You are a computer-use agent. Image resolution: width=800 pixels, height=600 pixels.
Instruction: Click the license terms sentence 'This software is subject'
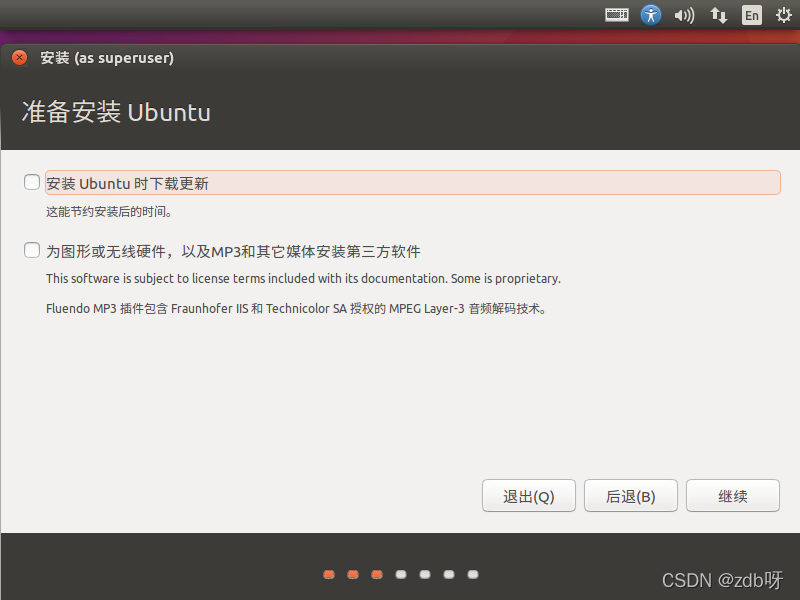(303, 279)
